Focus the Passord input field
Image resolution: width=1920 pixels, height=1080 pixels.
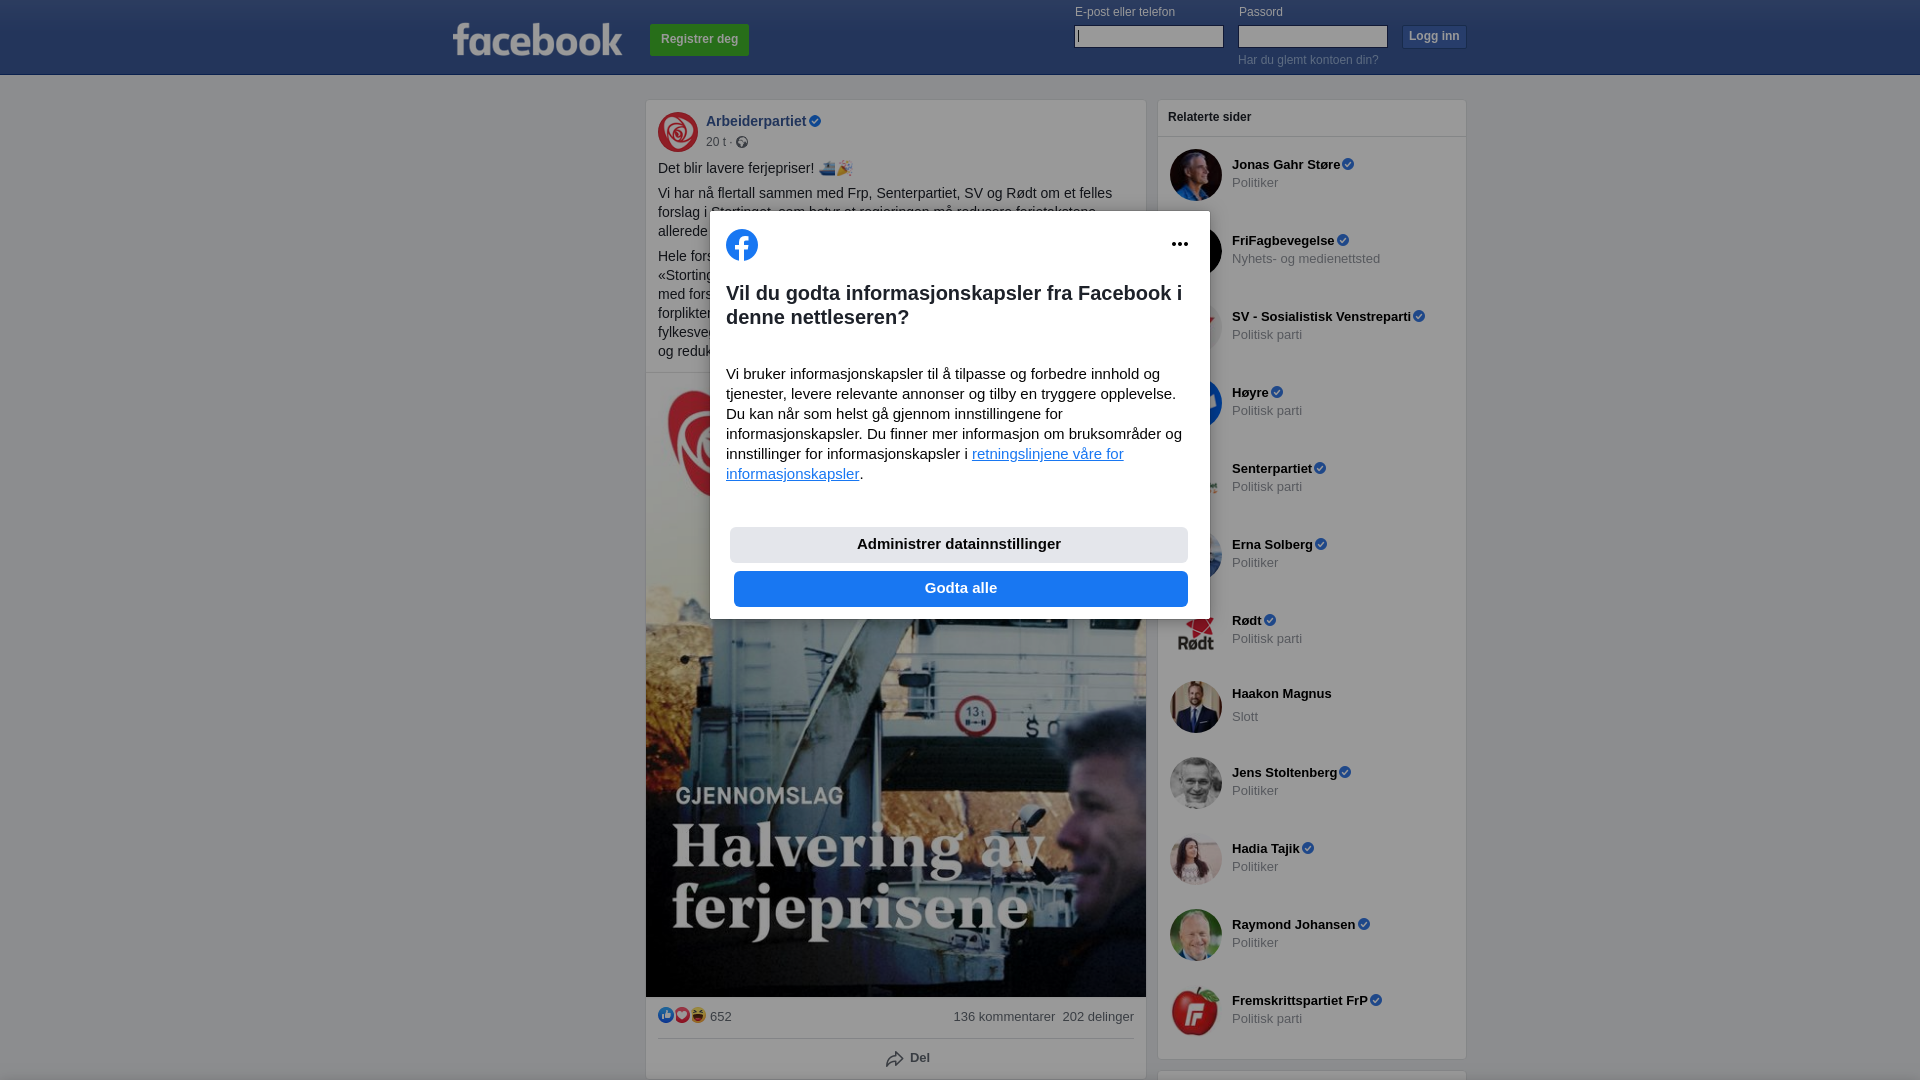(1313, 37)
